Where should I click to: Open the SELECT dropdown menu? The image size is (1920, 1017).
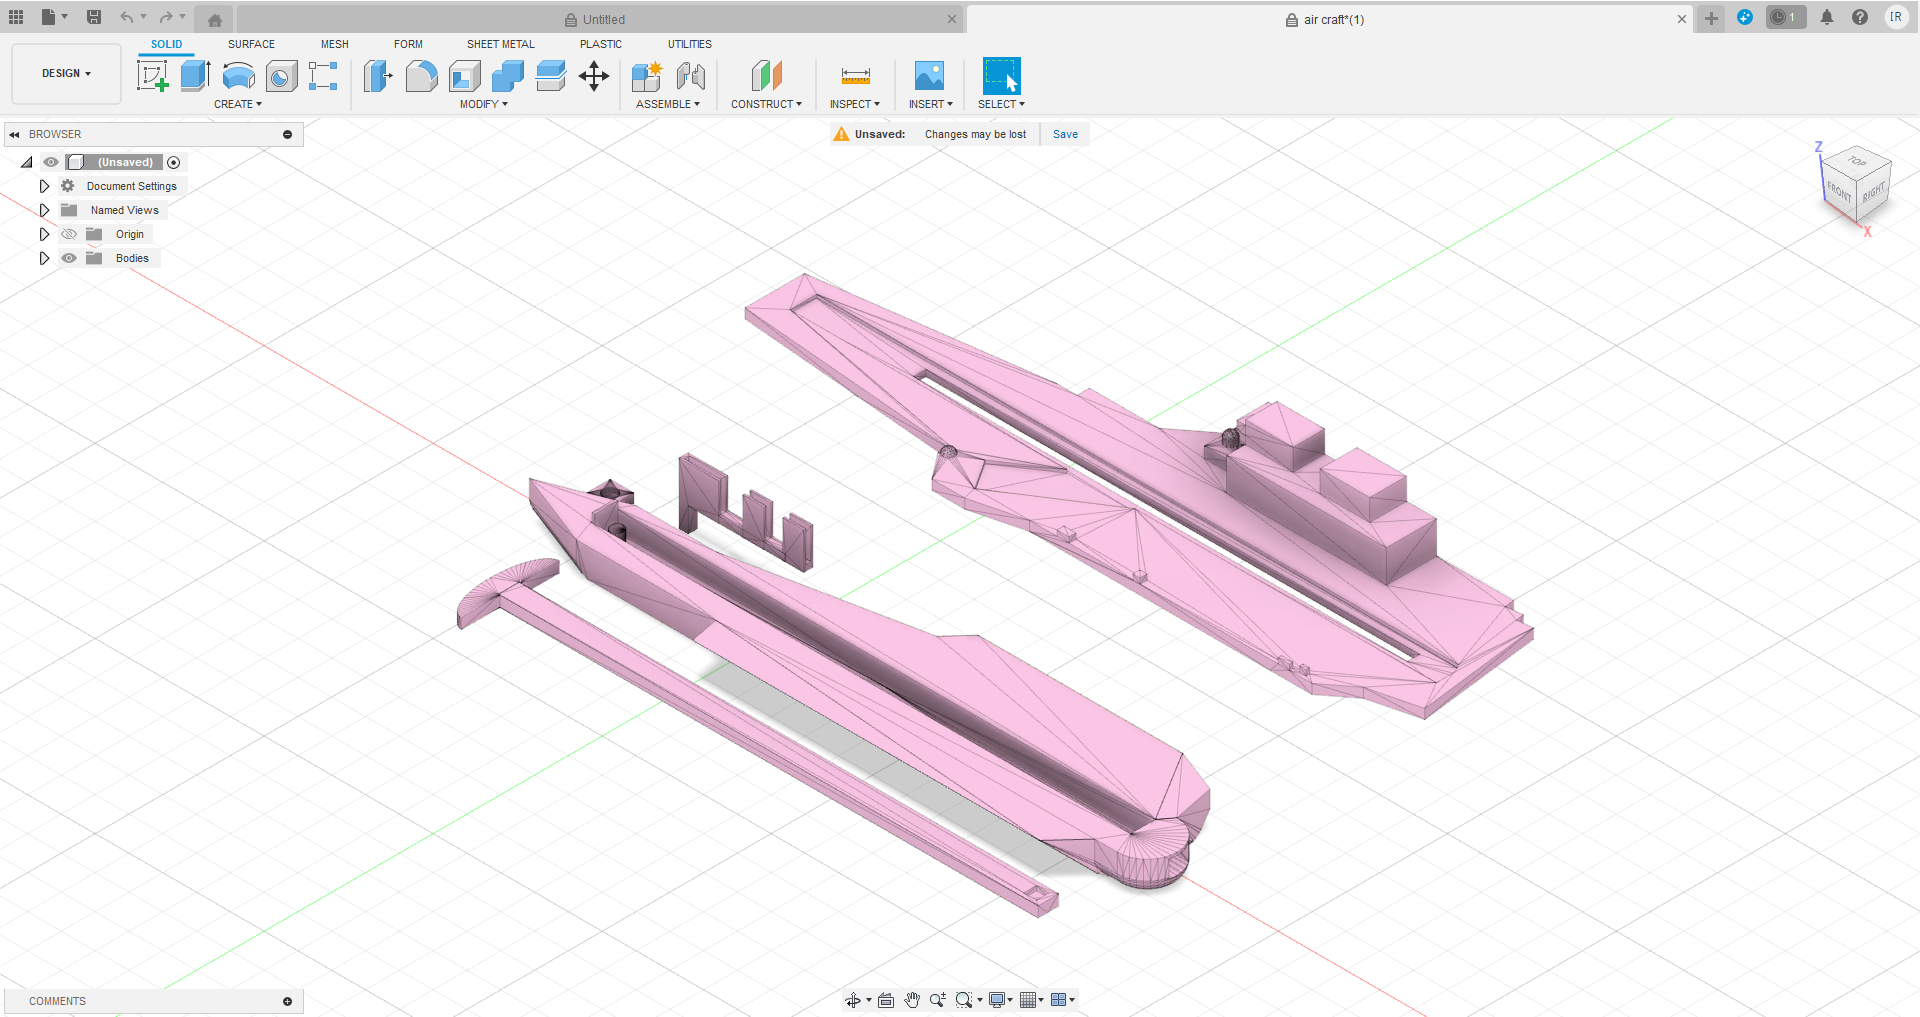pyautogui.click(x=1001, y=104)
